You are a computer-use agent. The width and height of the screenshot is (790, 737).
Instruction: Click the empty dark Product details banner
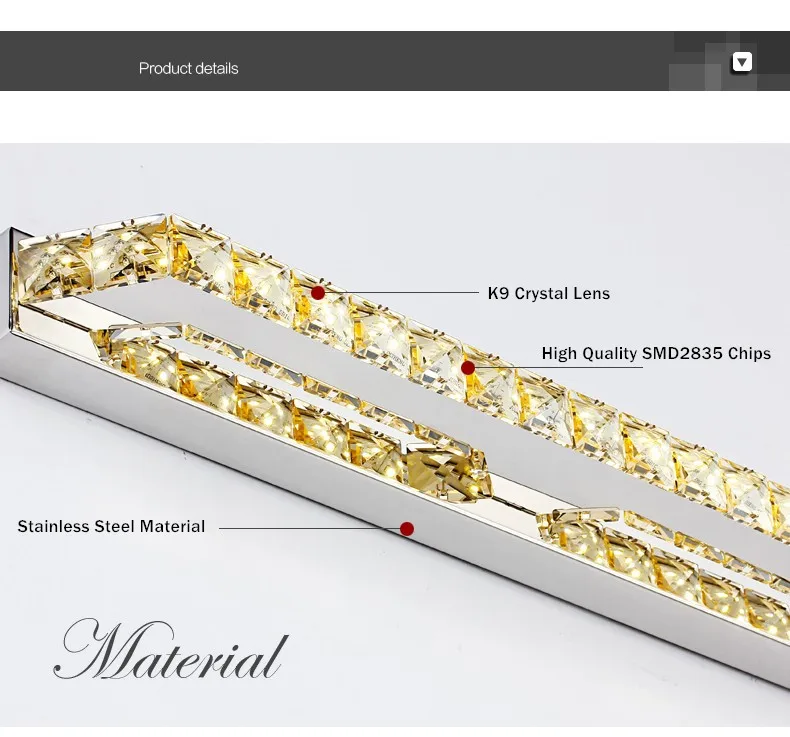(395, 61)
